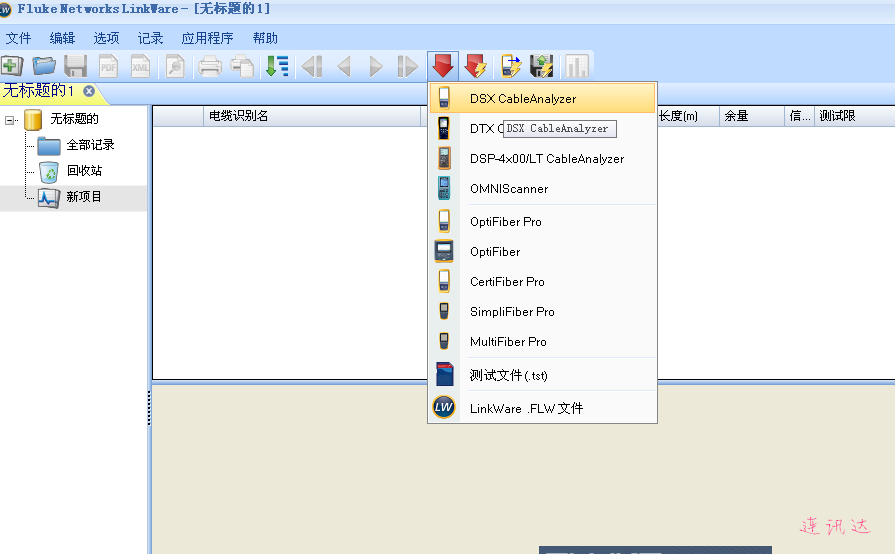Click the tester with blue arrow toolbar icon
895x554 pixels.
click(512, 66)
